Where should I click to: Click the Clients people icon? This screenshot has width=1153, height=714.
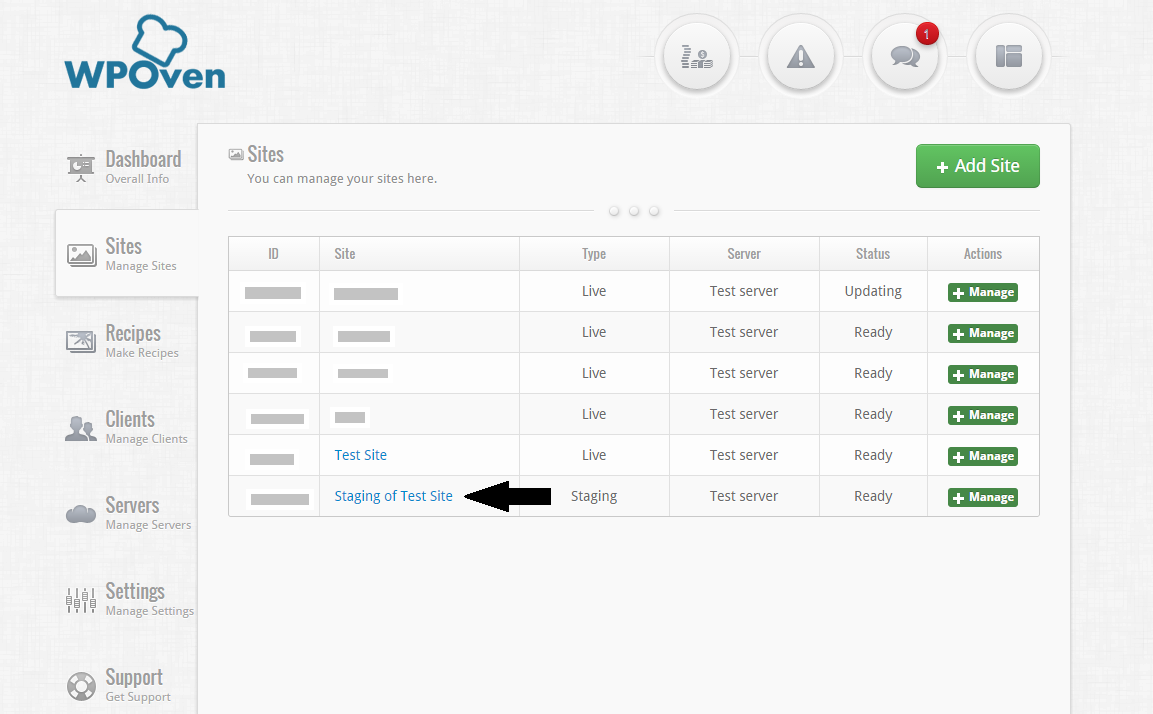pyautogui.click(x=80, y=427)
